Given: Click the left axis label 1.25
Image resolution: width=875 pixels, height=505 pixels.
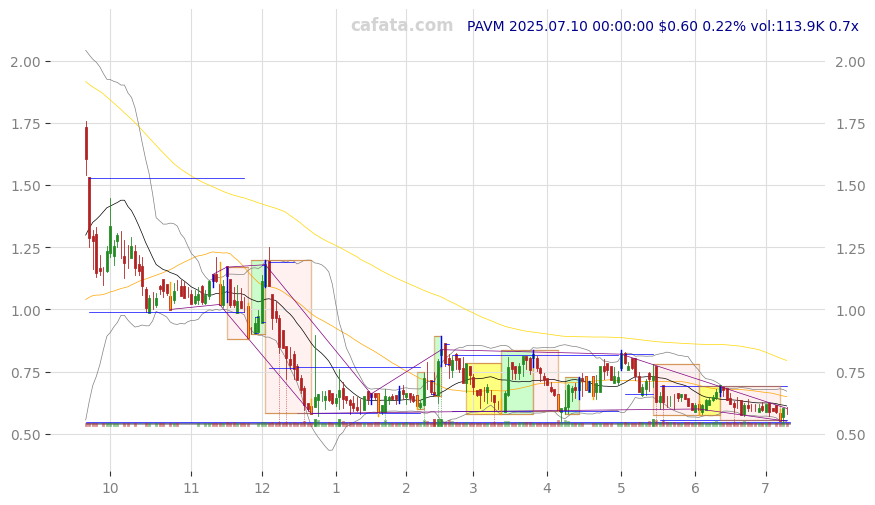Looking at the screenshot, I should click(x=26, y=248).
